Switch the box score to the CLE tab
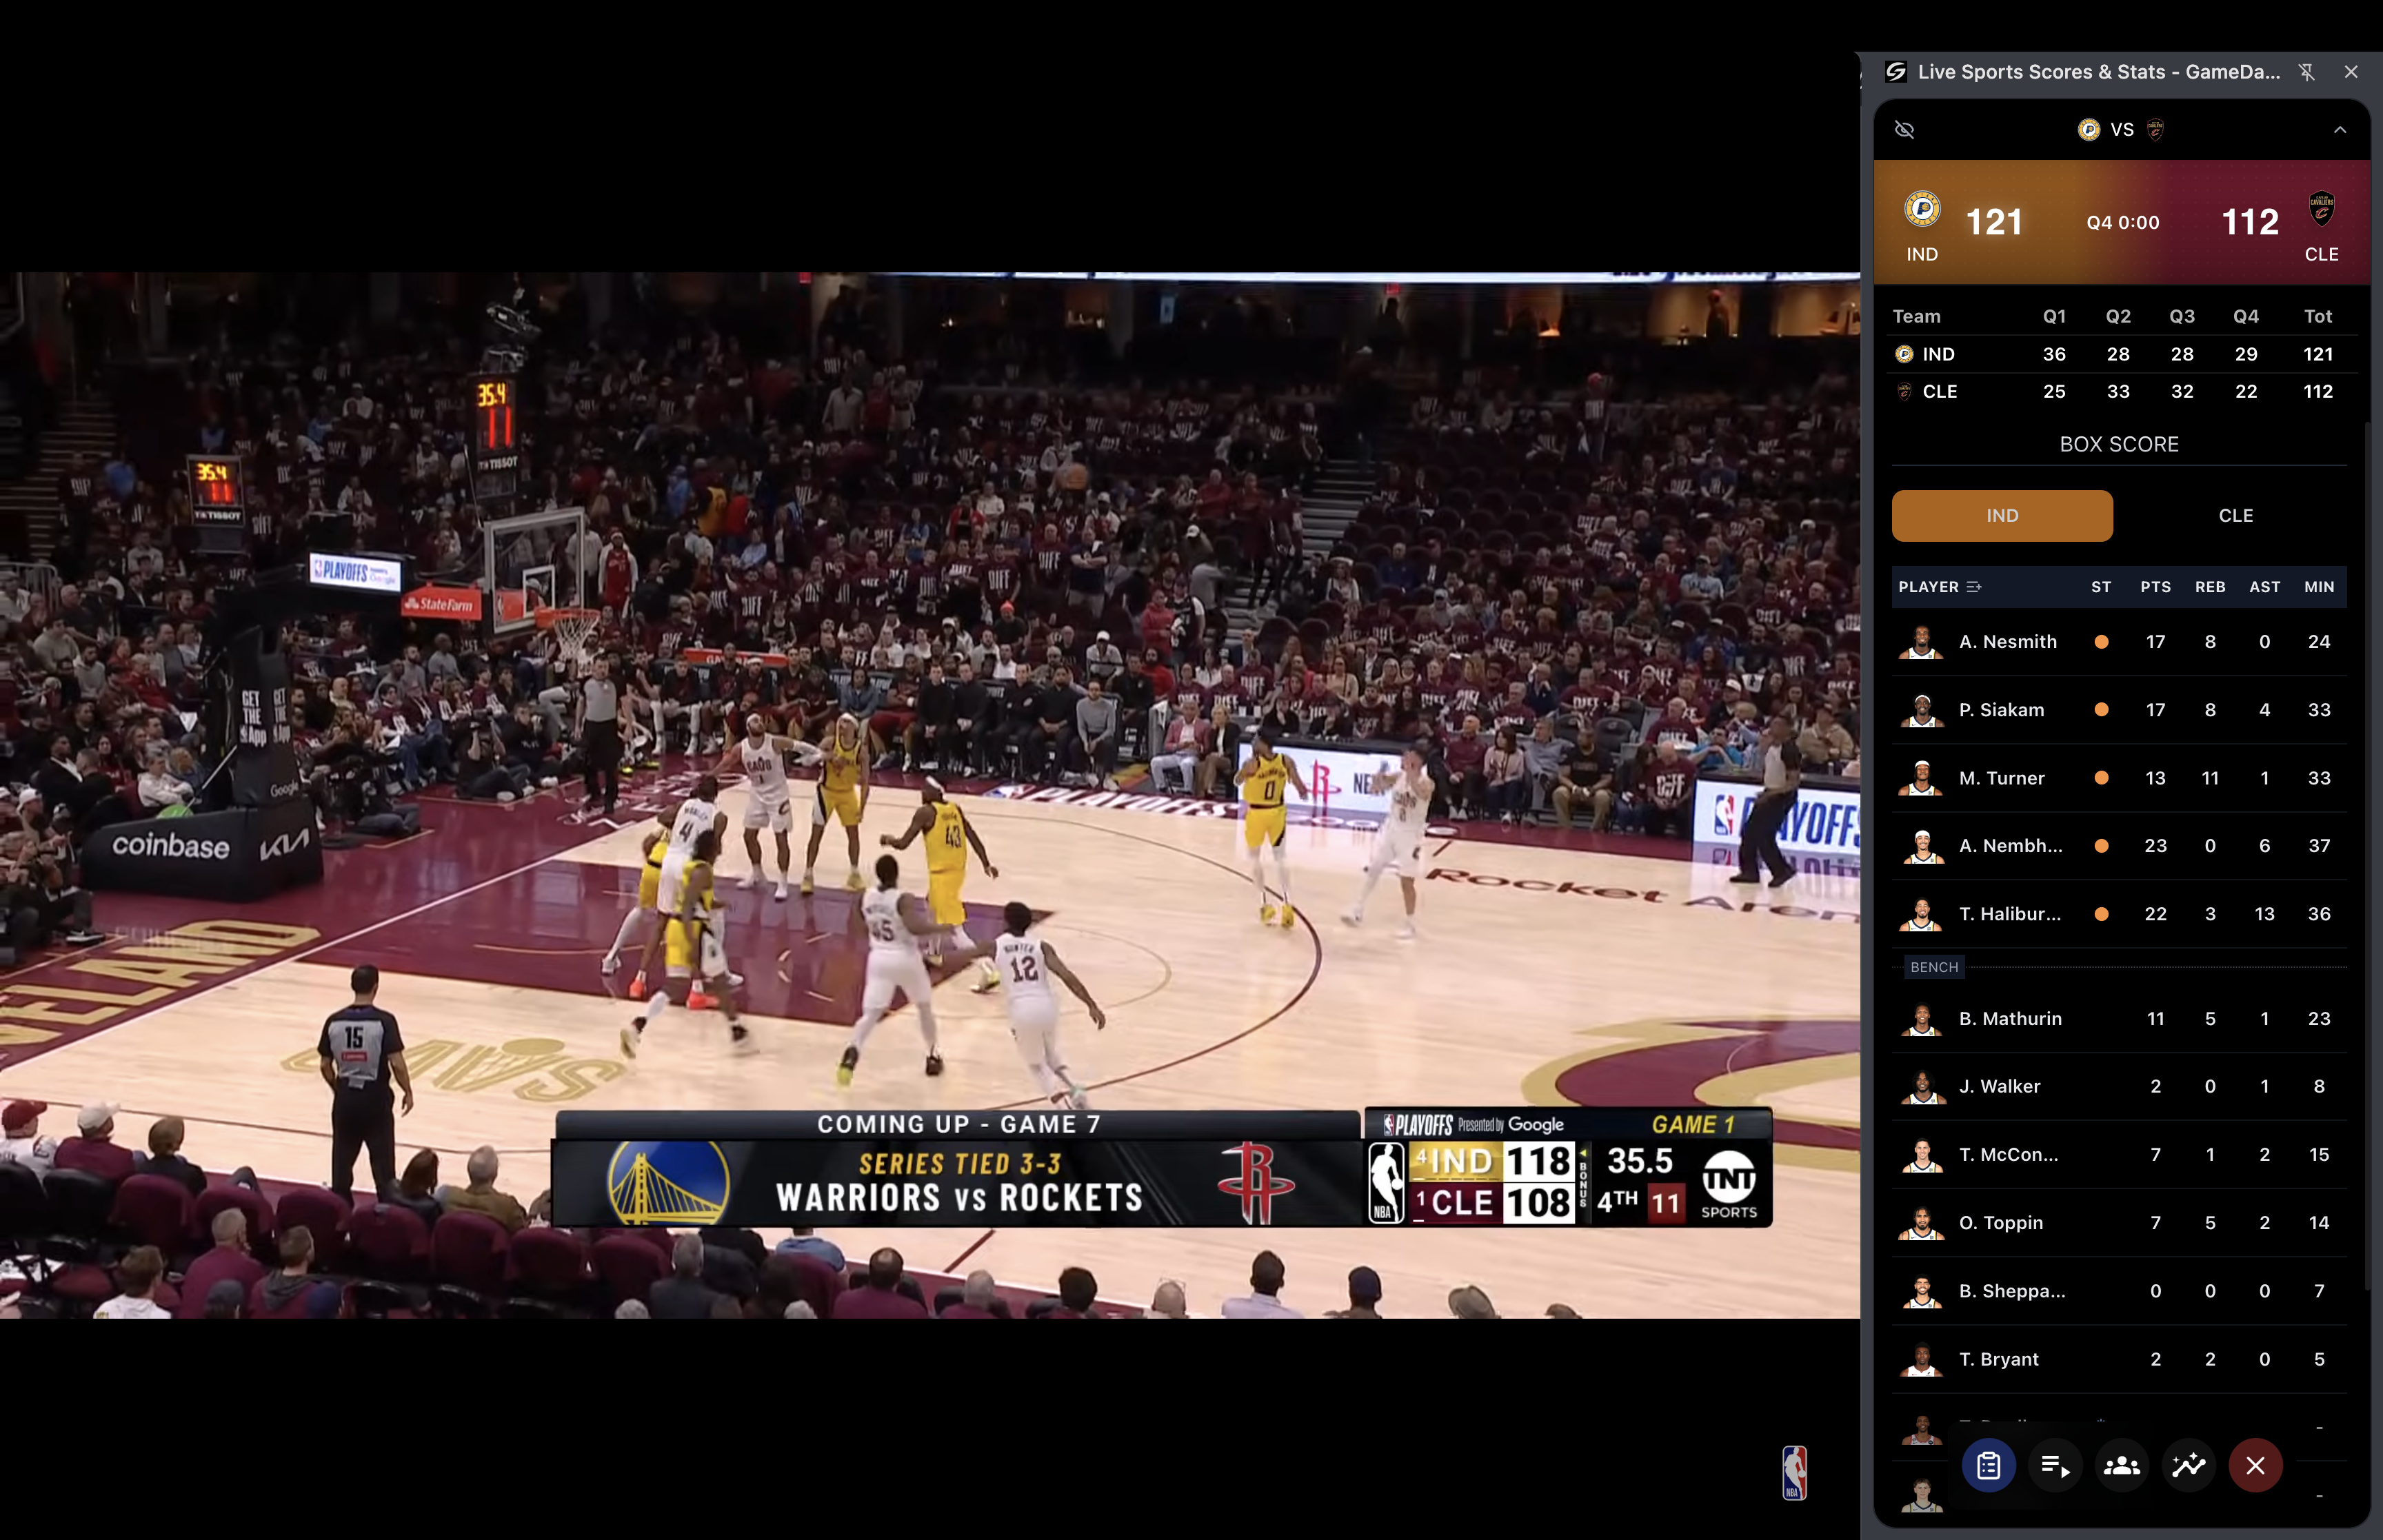Viewport: 2383px width, 1540px height. tap(2236, 516)
